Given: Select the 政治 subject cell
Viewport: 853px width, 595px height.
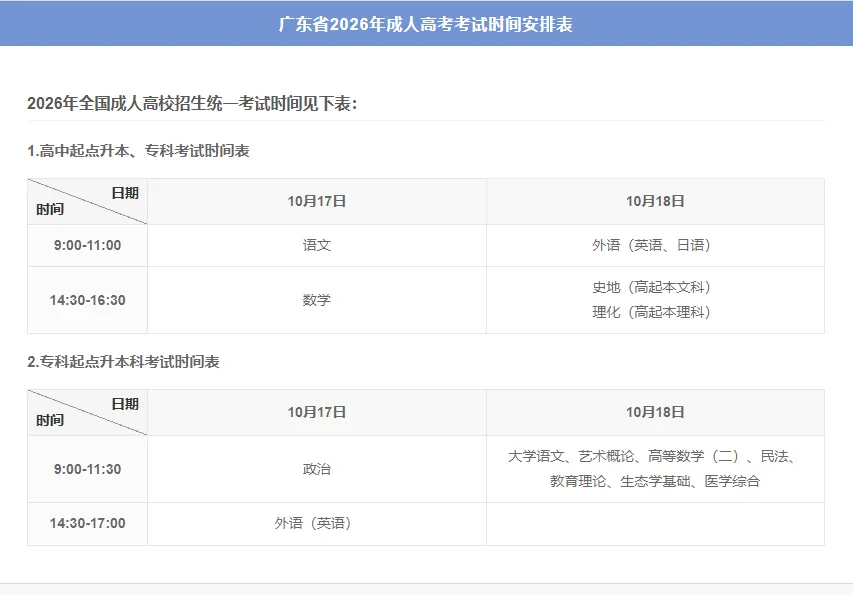Looking at the screenshot, I should point(317,469).
